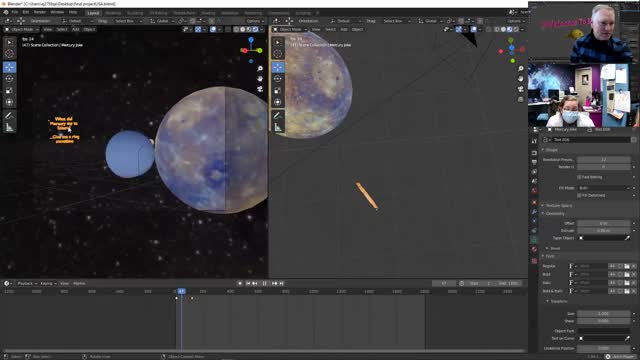Viewport: 640px width, 360px height.
Task: Open the Render properties tab
Action: [534, 153]
